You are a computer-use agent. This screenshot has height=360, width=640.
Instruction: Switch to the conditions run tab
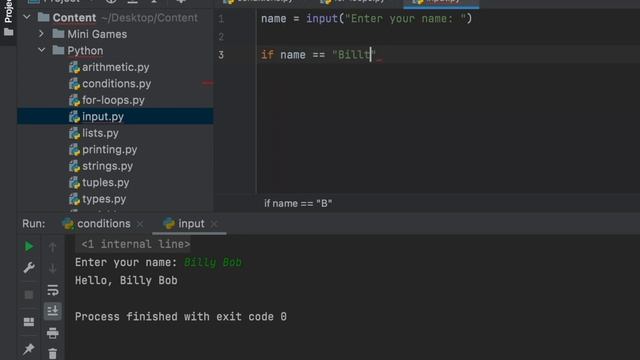pyautogui.click(x=104, y=224)
